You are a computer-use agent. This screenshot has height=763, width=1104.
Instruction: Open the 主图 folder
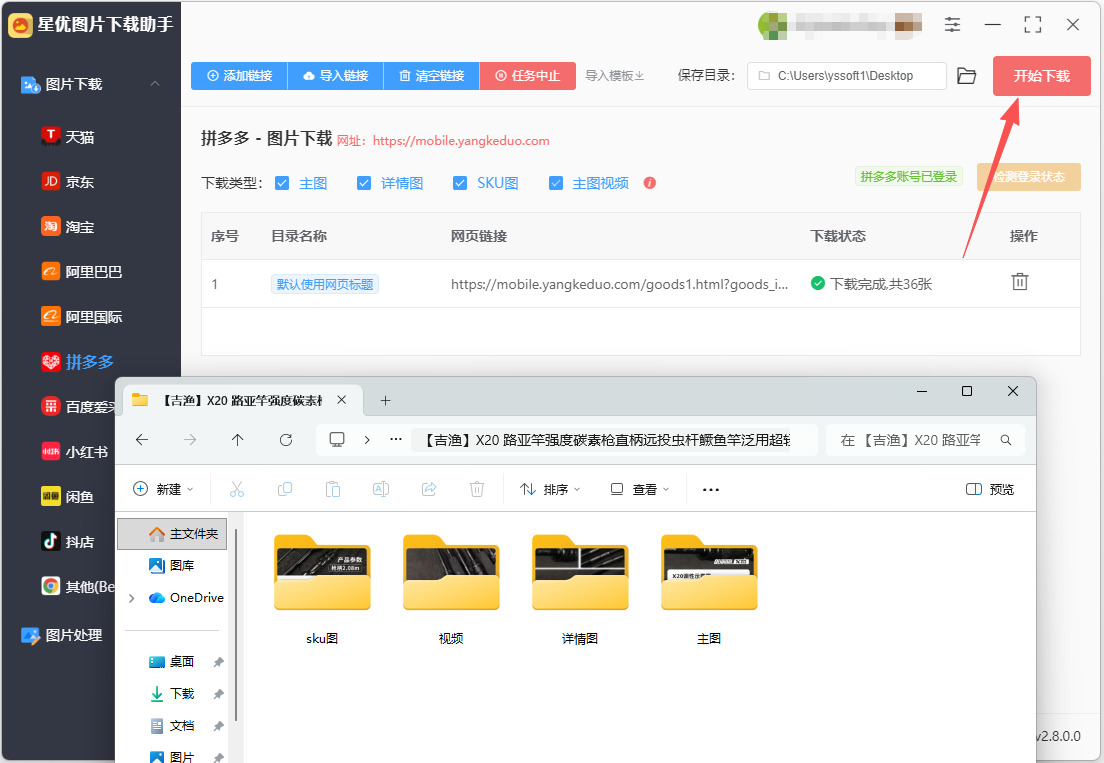click(x=709, y=591)
